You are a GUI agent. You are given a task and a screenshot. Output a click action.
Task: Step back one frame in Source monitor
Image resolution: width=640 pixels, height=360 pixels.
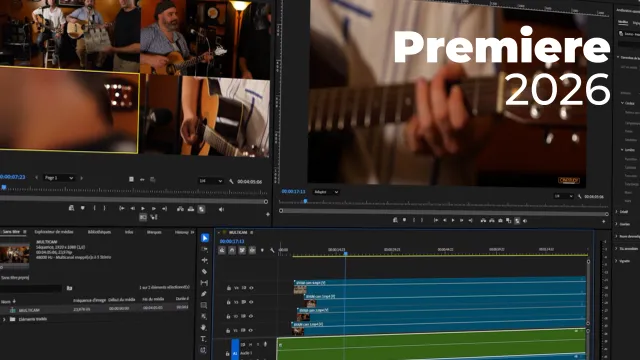(132, 209)
